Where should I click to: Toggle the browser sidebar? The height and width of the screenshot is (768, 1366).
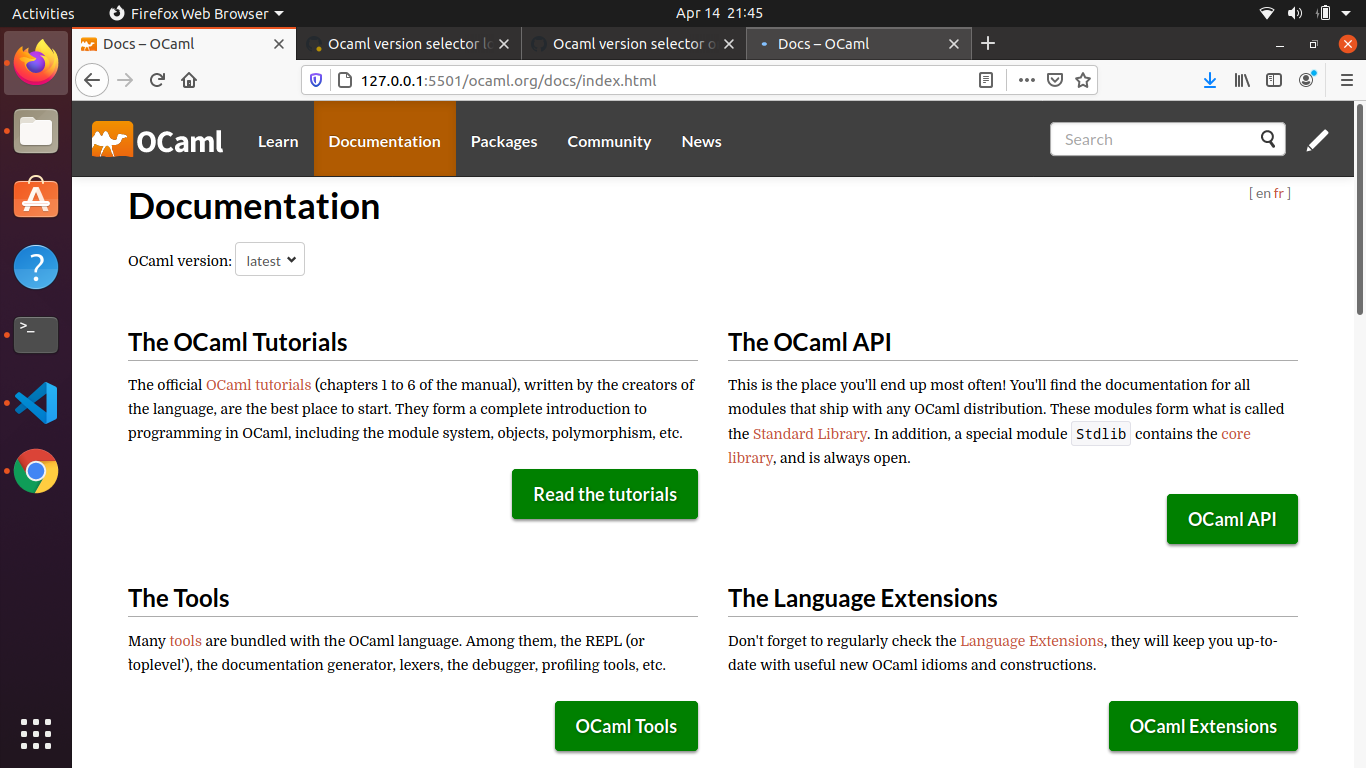[1274, 80]
